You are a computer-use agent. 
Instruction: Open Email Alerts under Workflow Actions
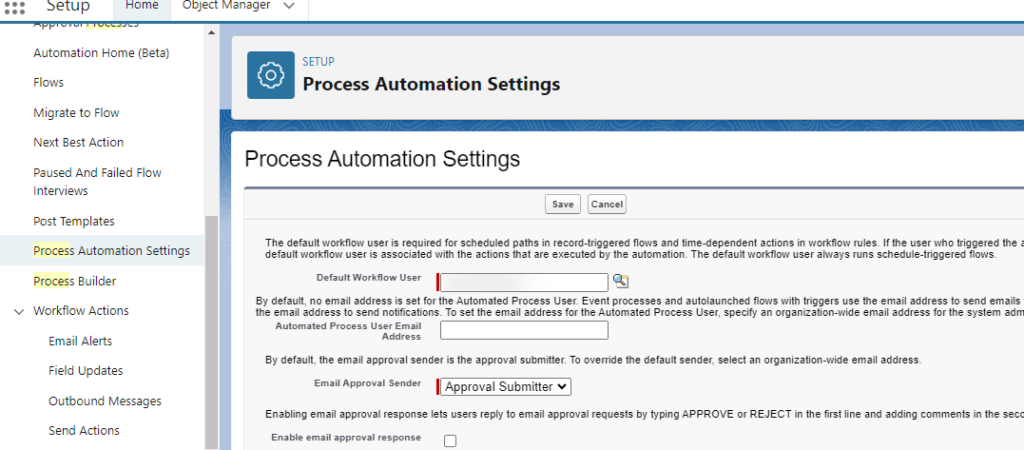[x=80, y=341]
